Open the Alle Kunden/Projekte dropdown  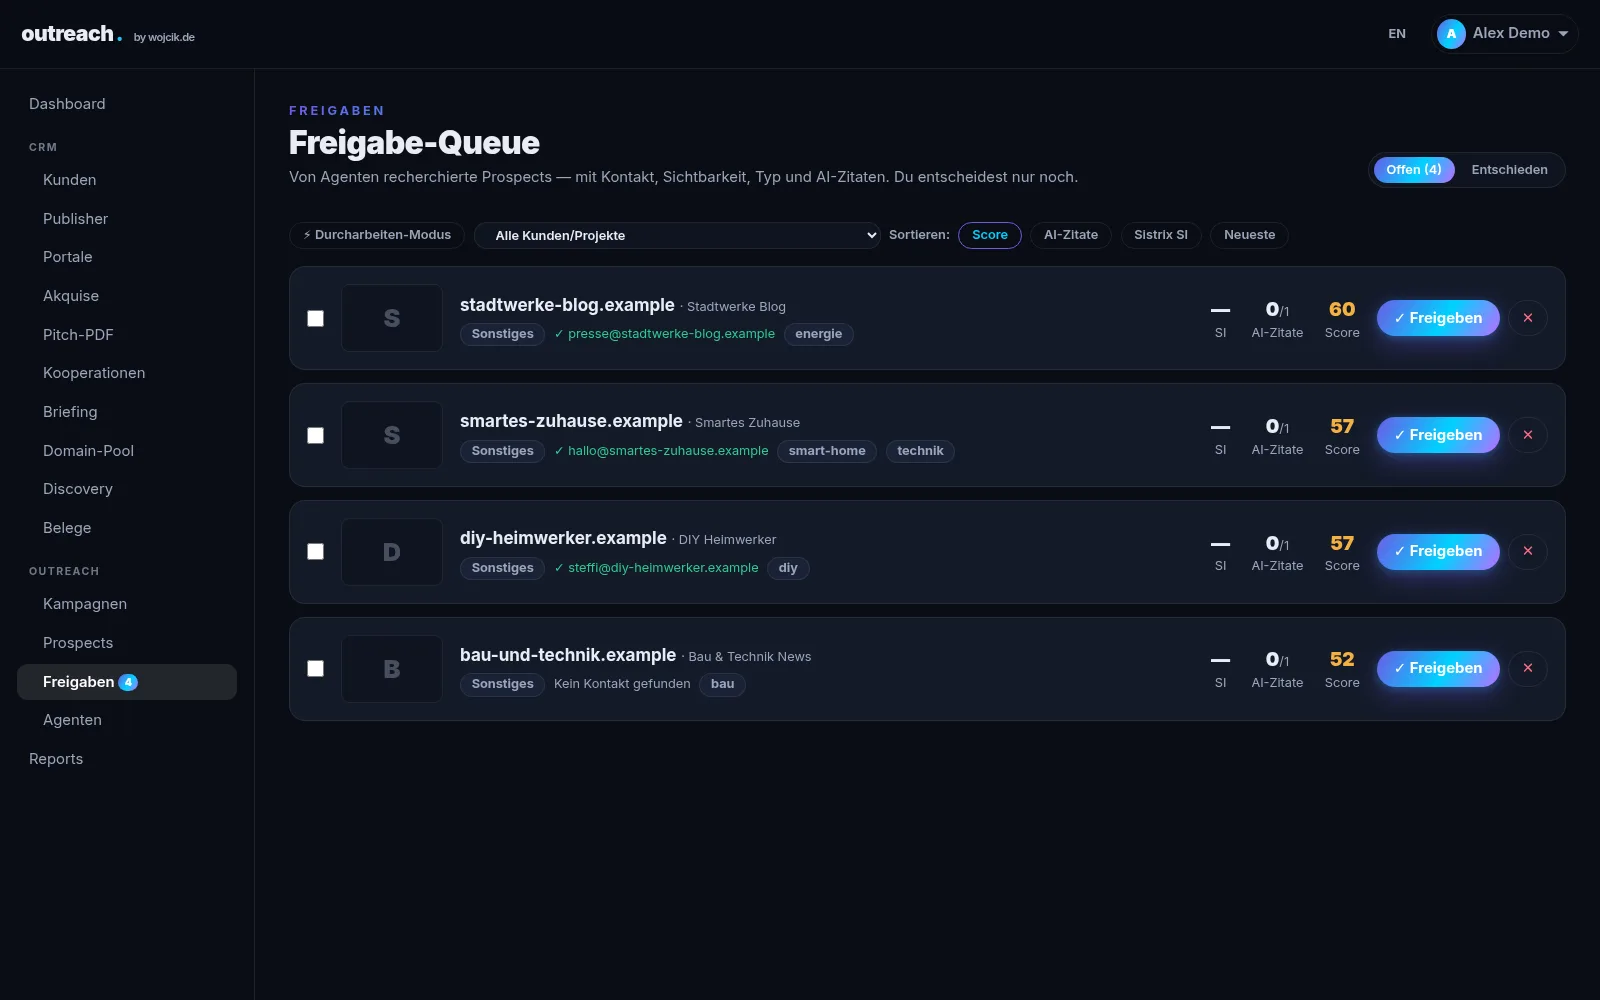coord(677,235)
